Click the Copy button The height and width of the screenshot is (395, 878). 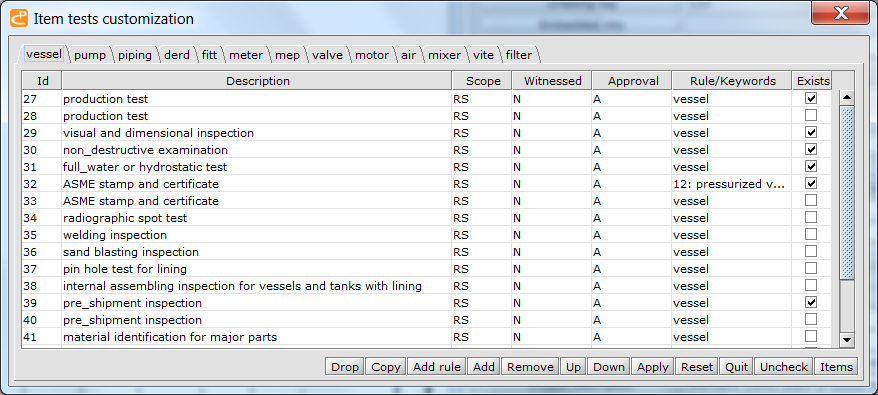click(x=386, y=367)
